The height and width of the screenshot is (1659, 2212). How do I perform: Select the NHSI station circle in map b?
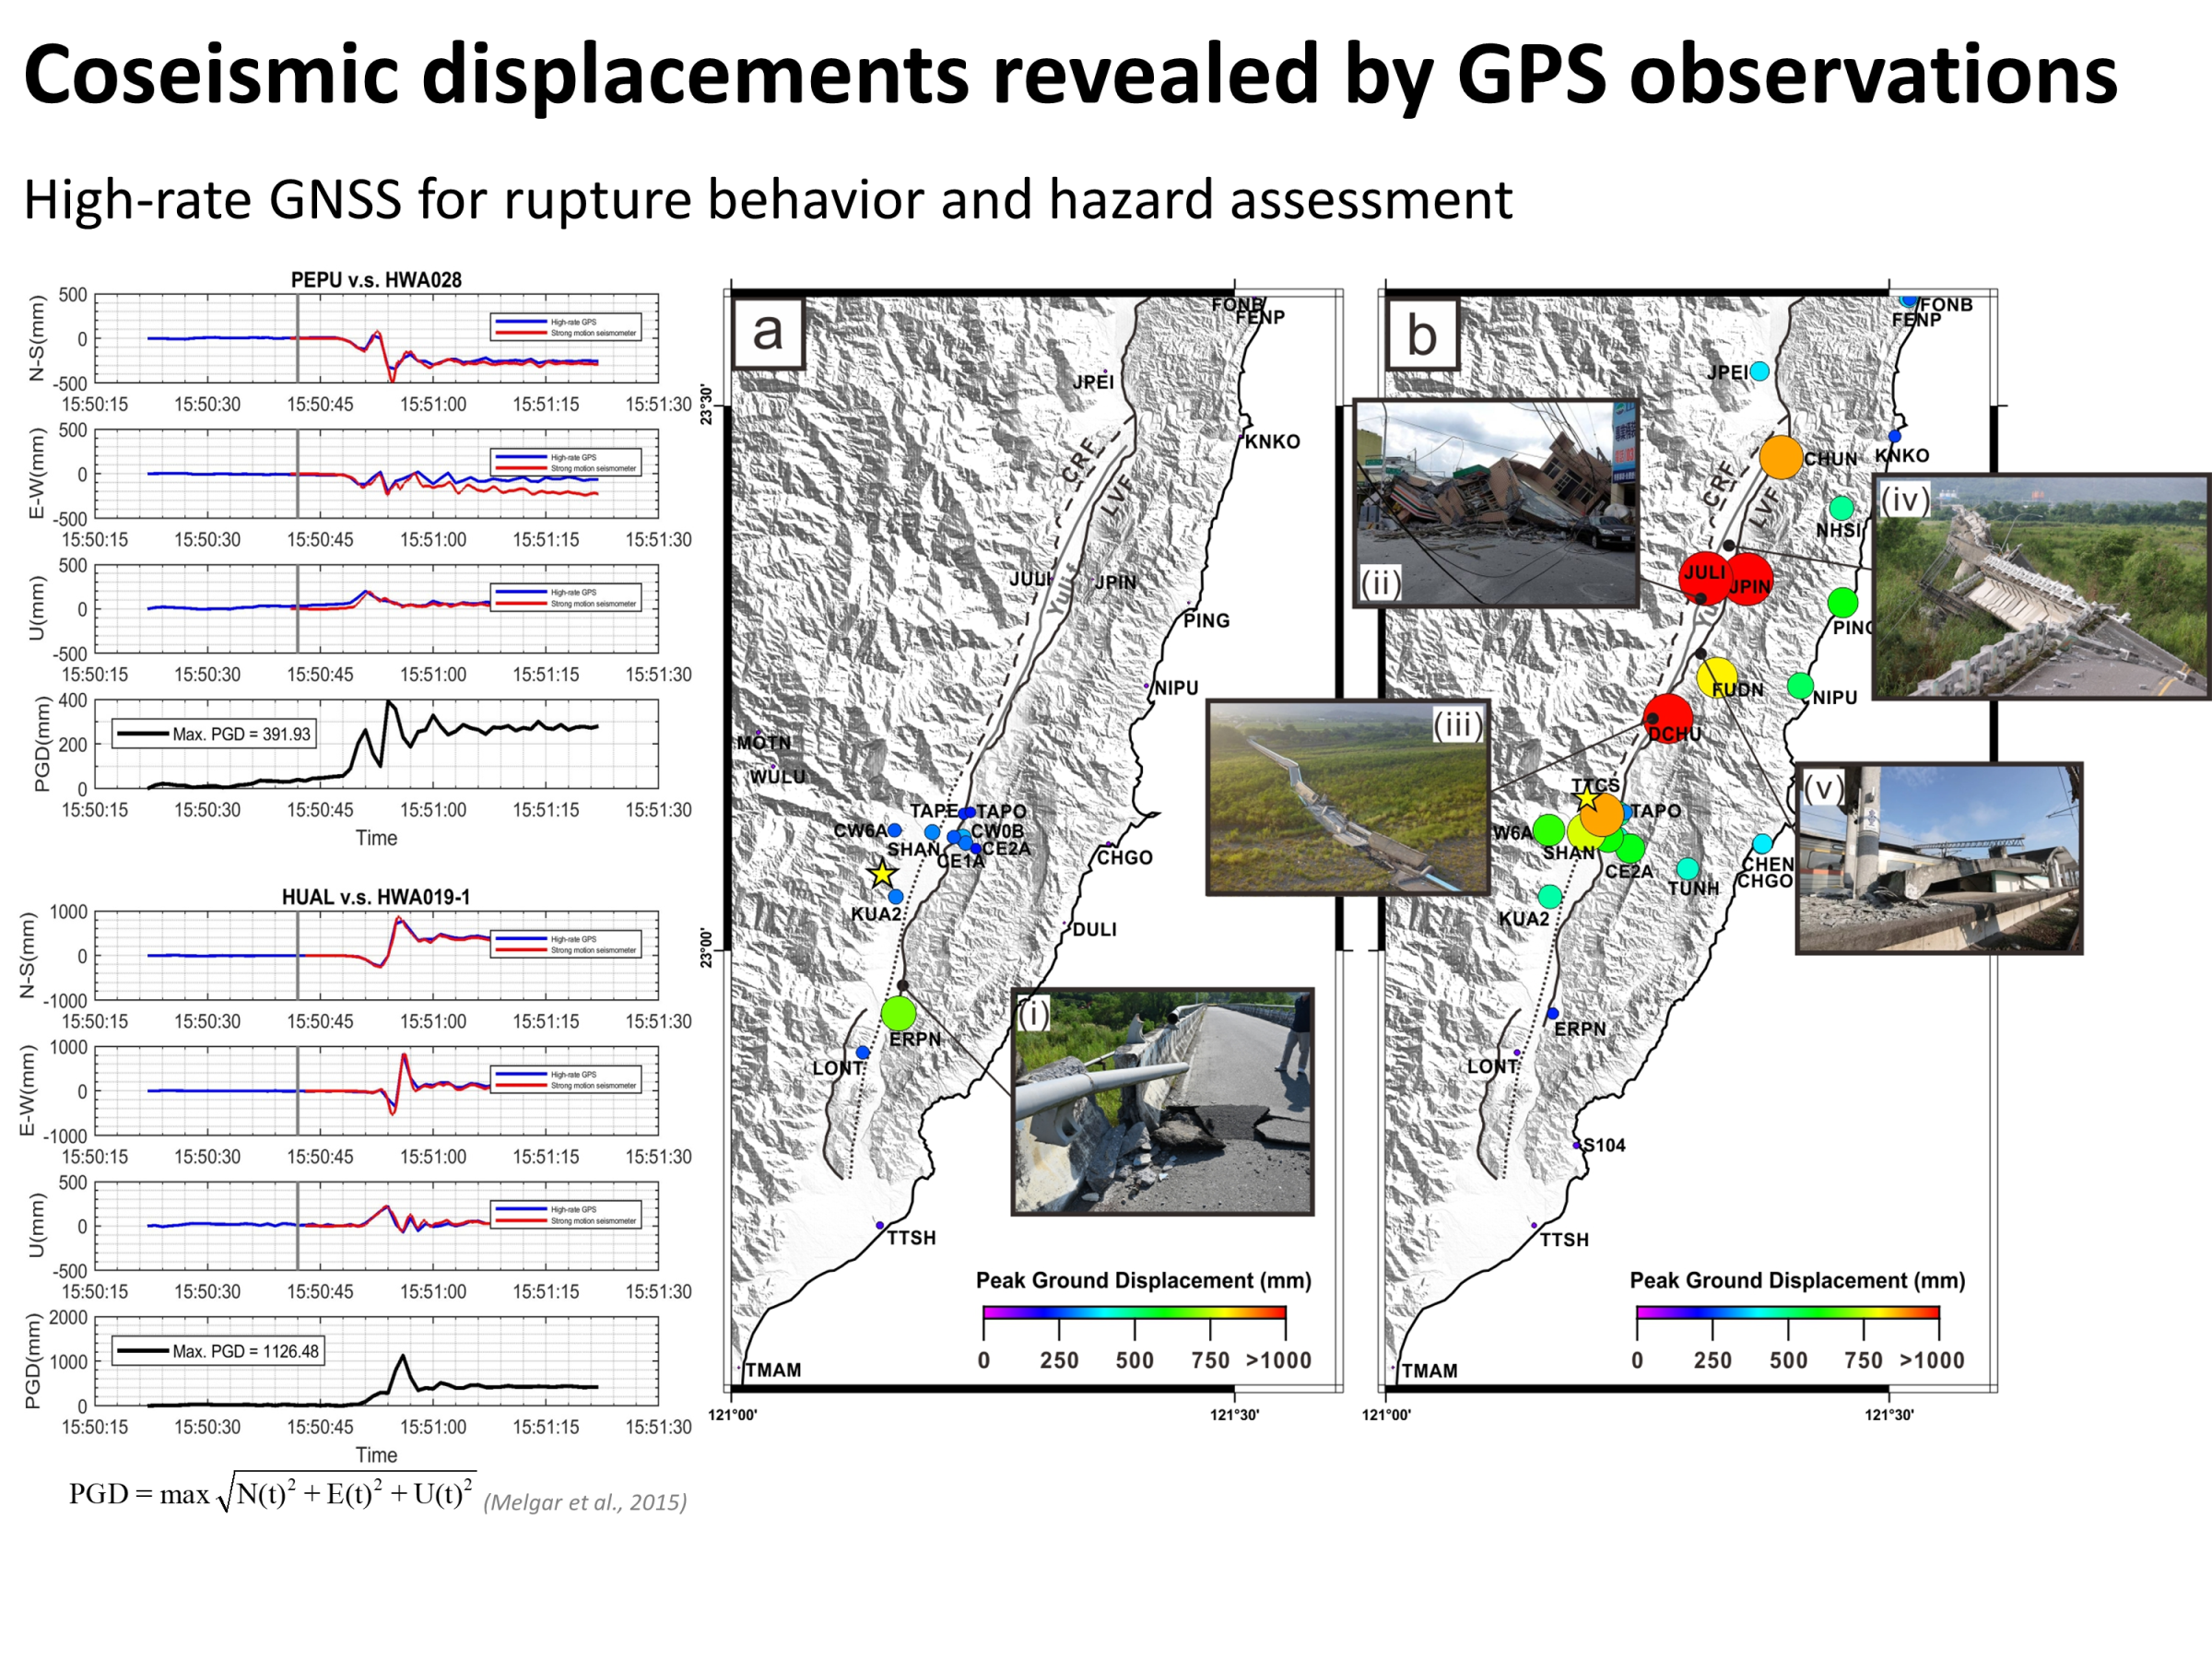pos(1841,508)
